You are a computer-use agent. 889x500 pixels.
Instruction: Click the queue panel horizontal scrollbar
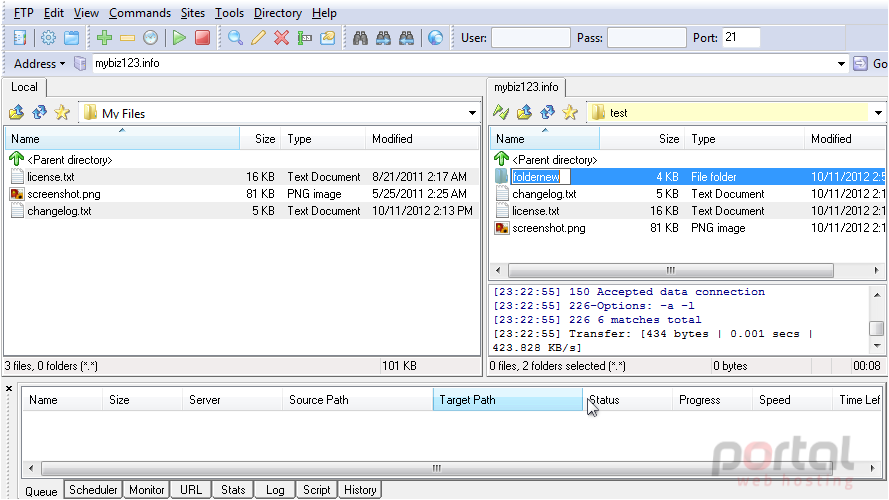(437, 468)
